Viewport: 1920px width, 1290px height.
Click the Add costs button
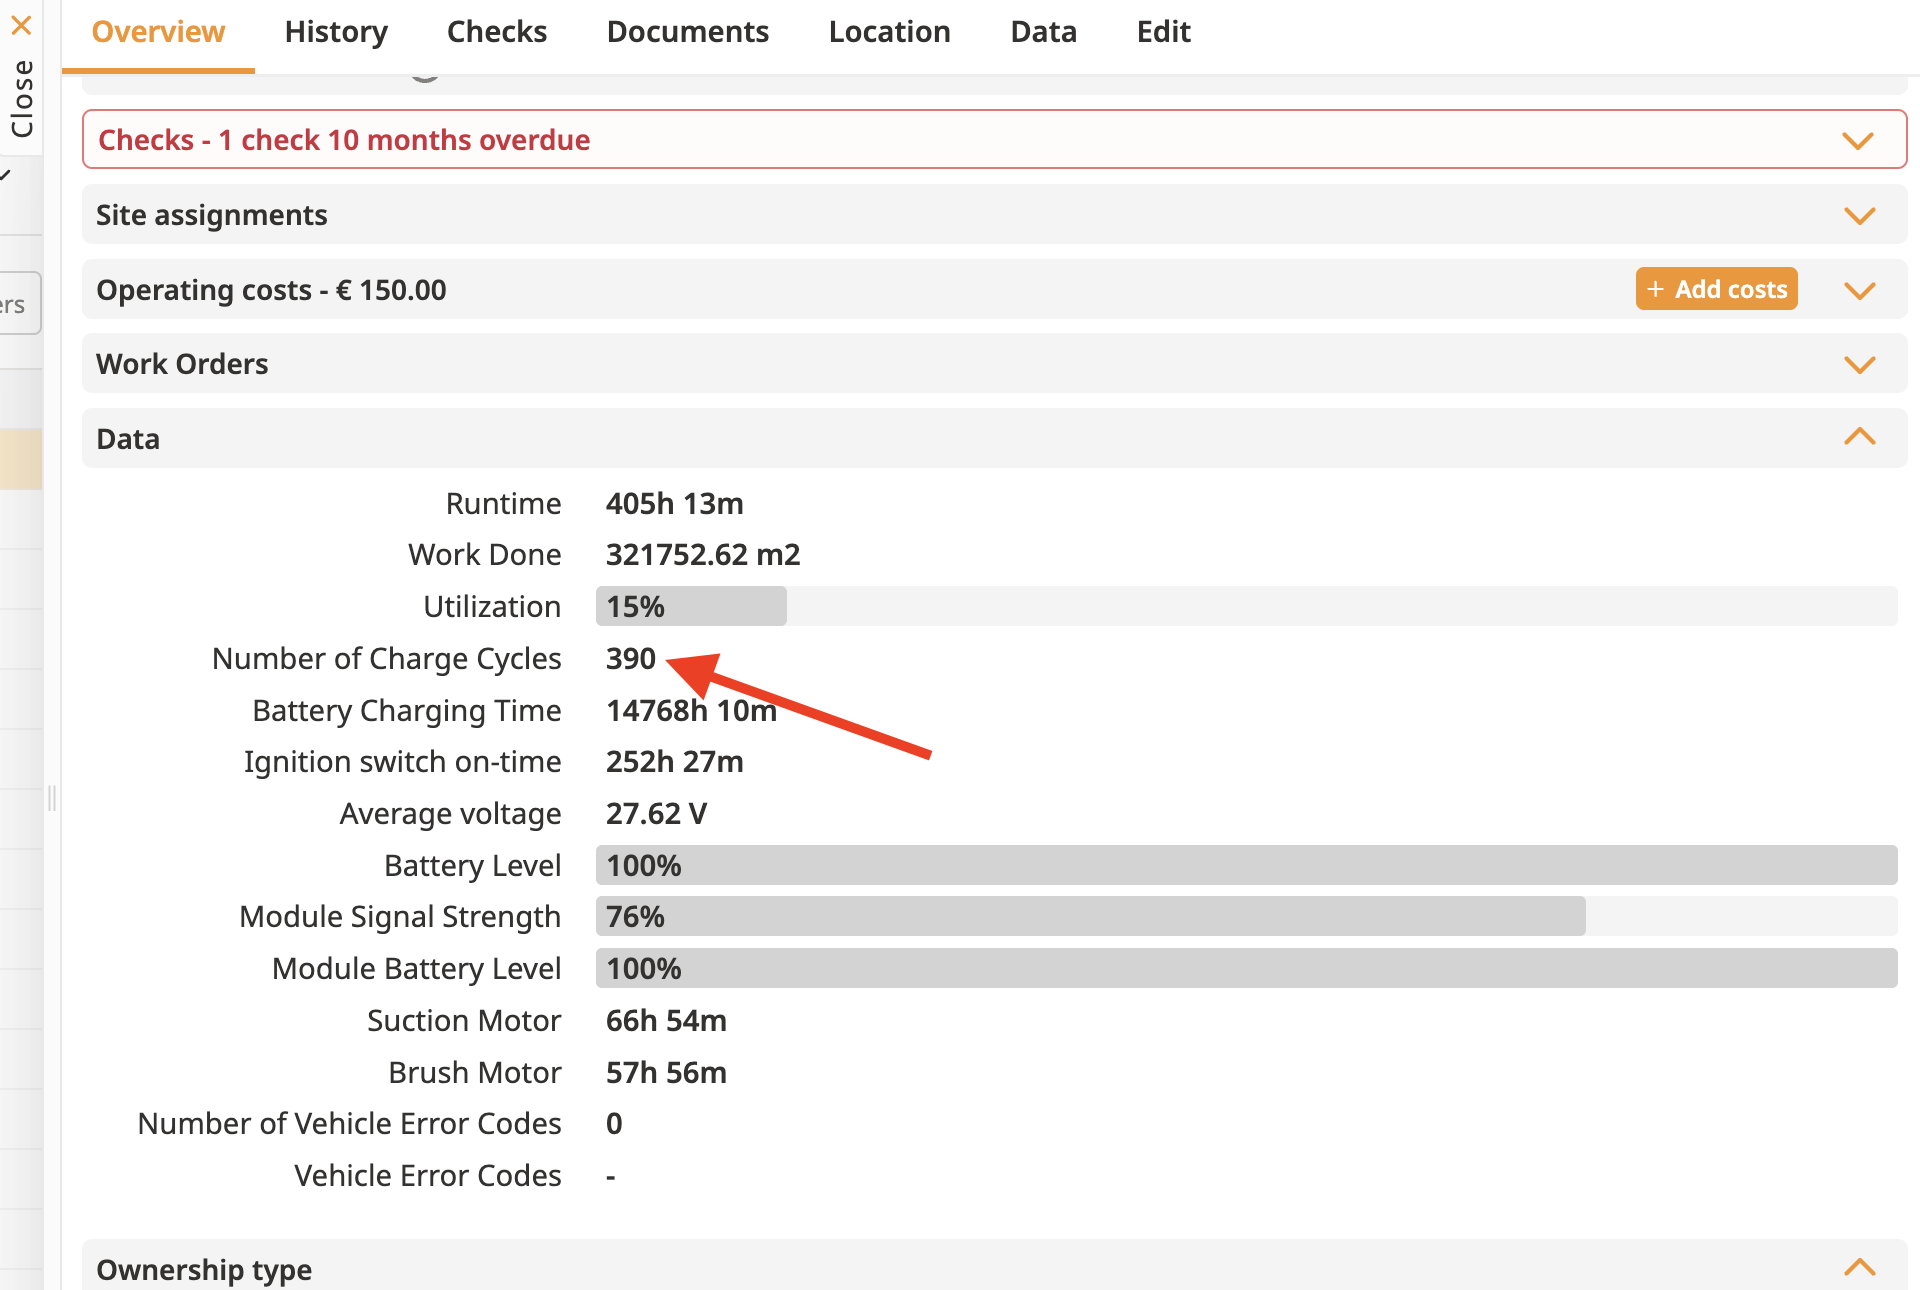[x=1716, y=289]
